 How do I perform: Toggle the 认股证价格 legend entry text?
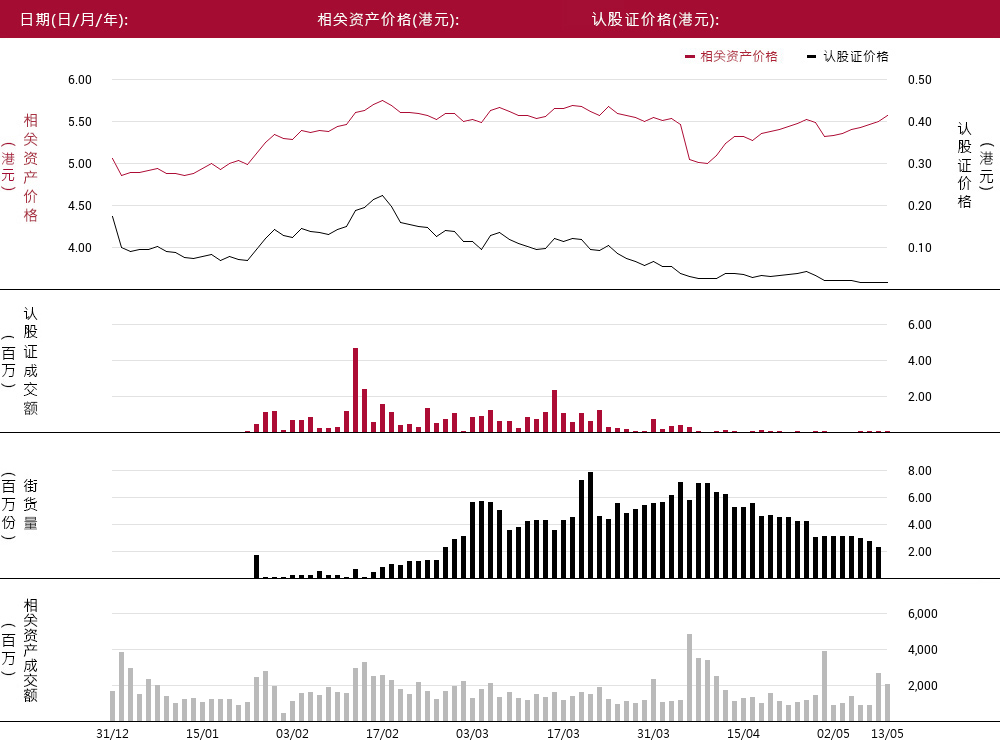(x=856, y=56)
